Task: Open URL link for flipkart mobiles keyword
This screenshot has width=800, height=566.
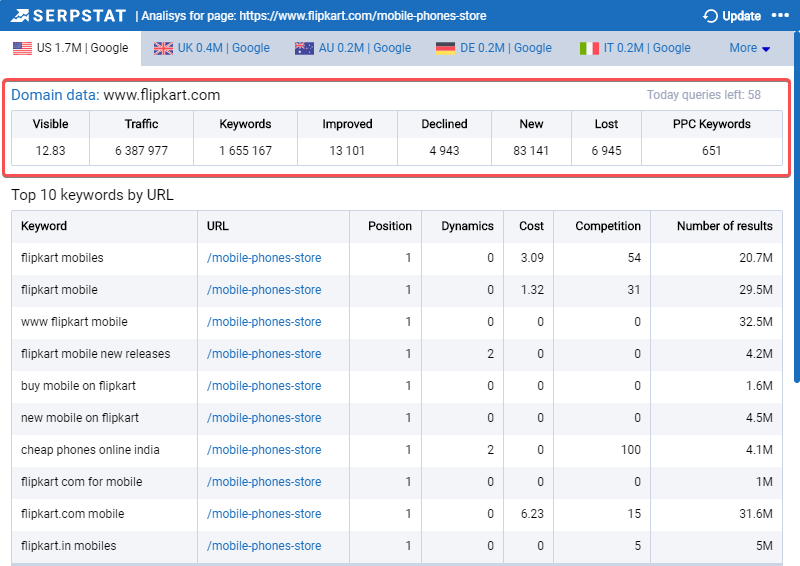Action: coord(264,258)
